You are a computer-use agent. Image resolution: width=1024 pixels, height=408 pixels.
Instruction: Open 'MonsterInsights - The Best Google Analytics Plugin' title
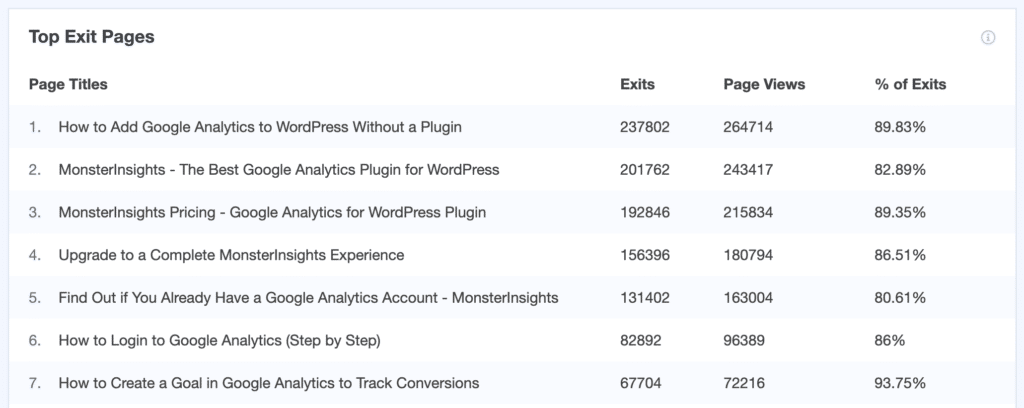279,170
